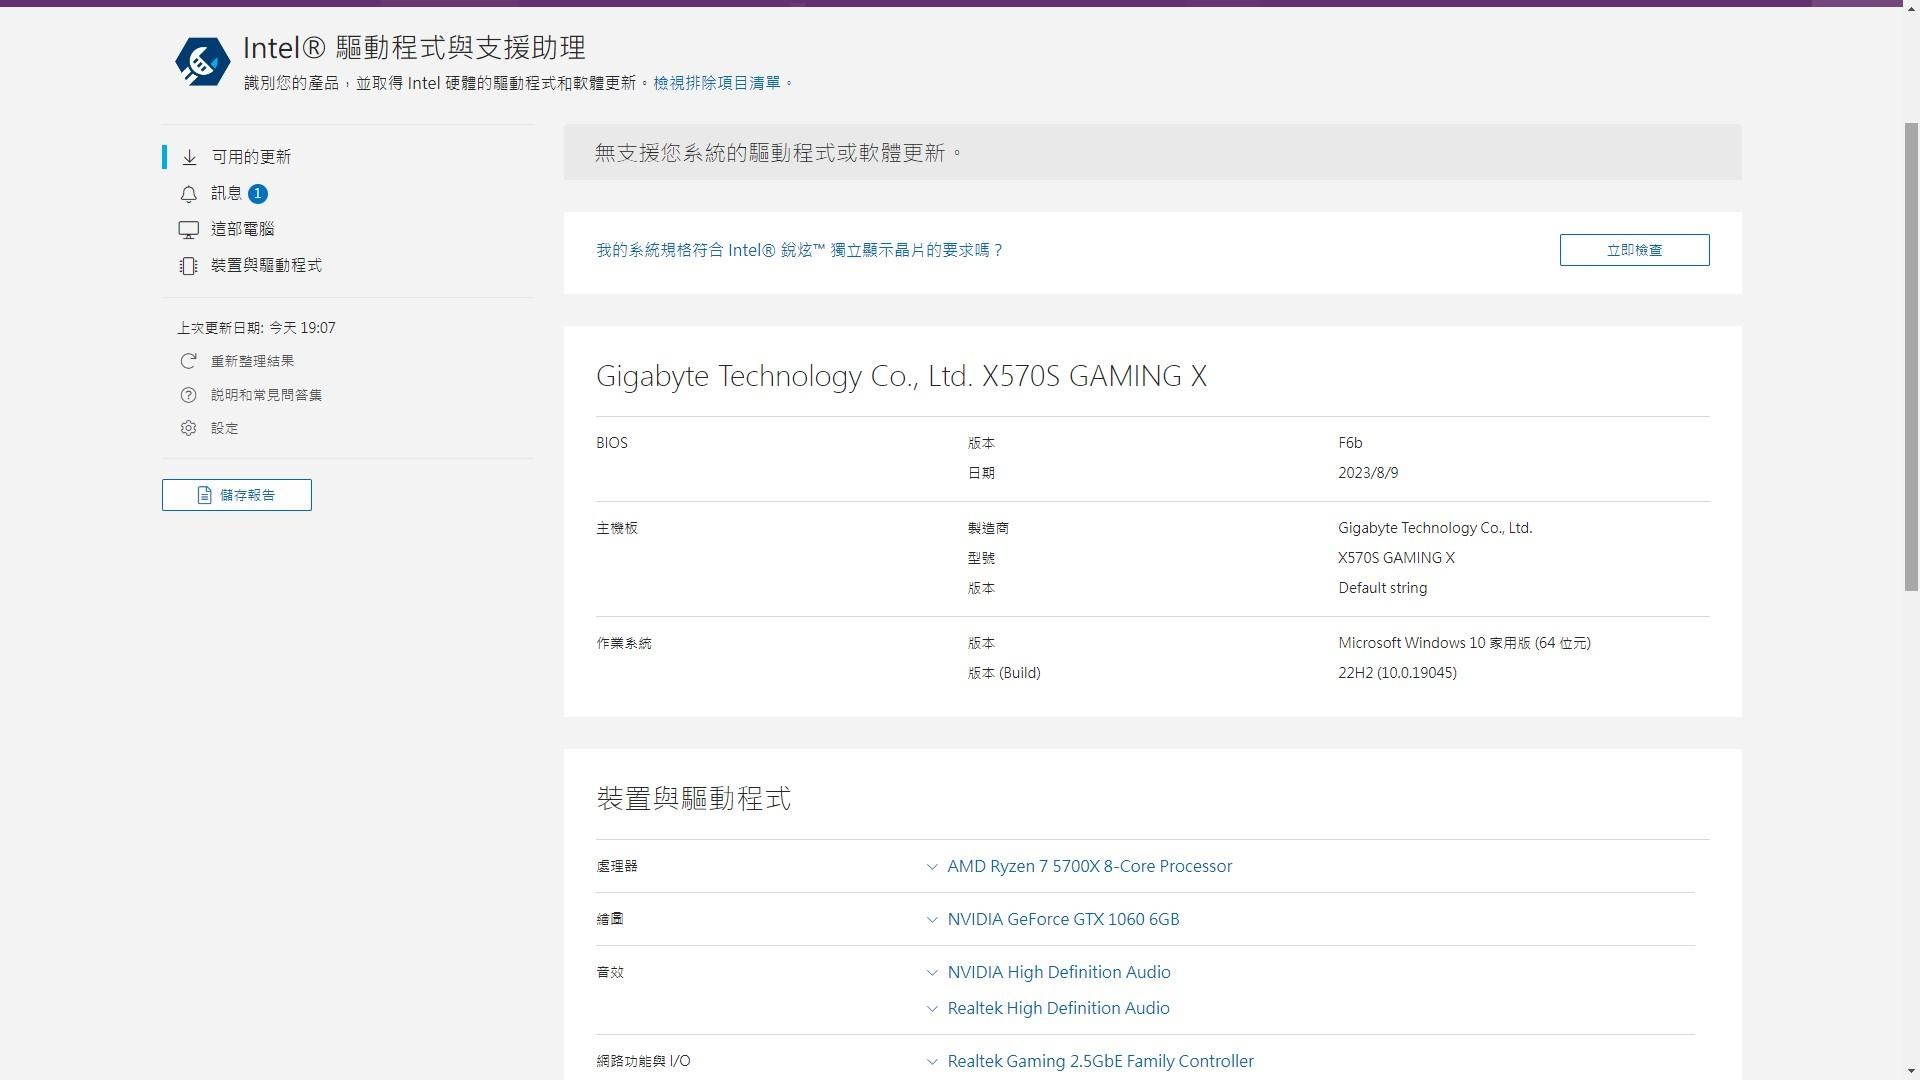Click the monitor icon beside 這部電腦
1920x1080 pixels.
(189, 230)
